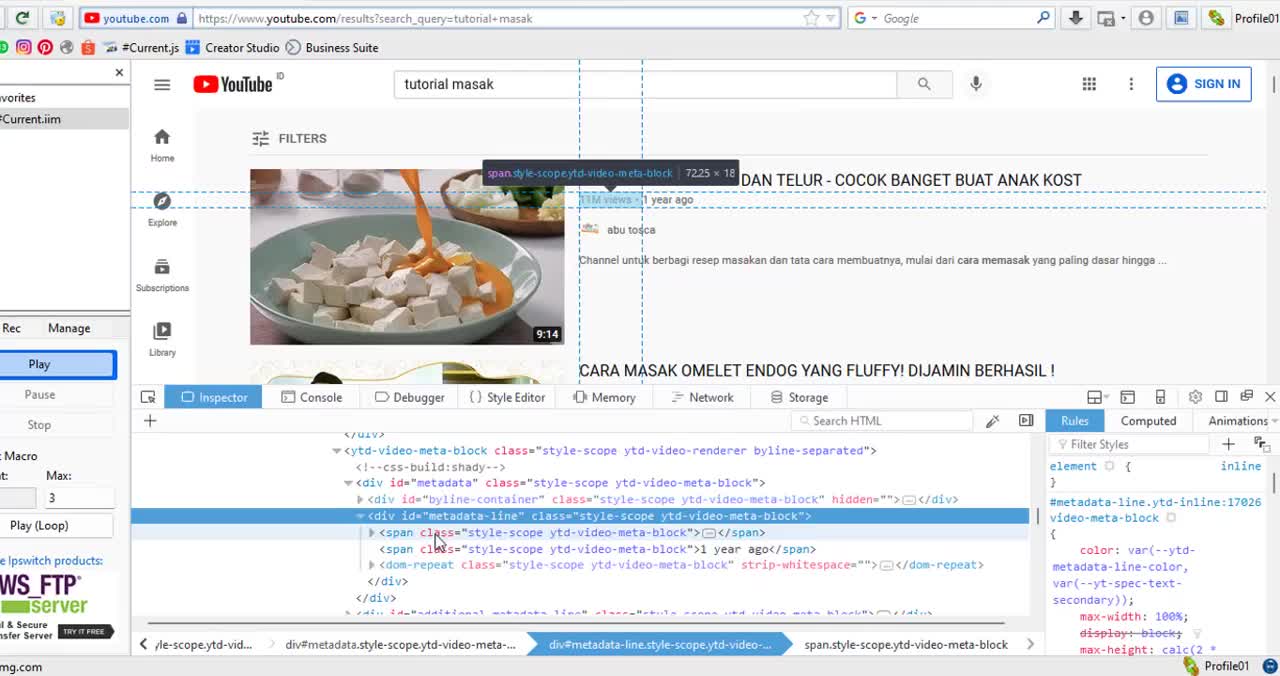Focus the Search HTML field

880,421
